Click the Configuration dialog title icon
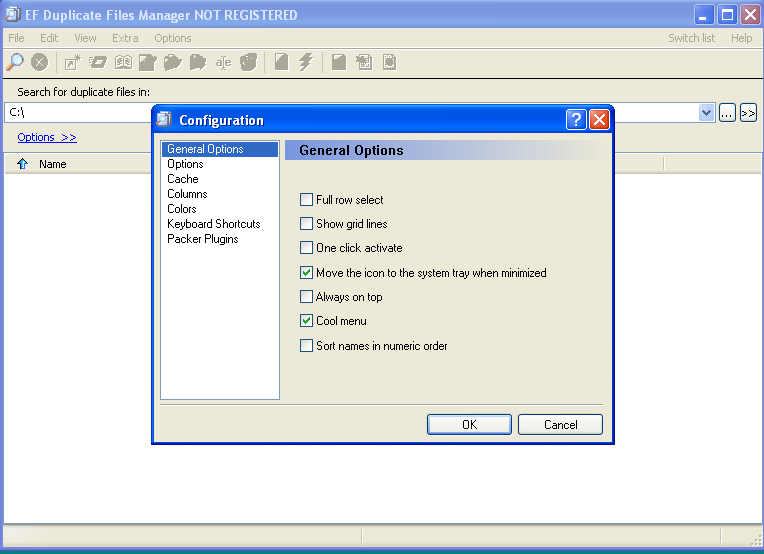This screenshot has width=764, height=554. tap(165, 119)
